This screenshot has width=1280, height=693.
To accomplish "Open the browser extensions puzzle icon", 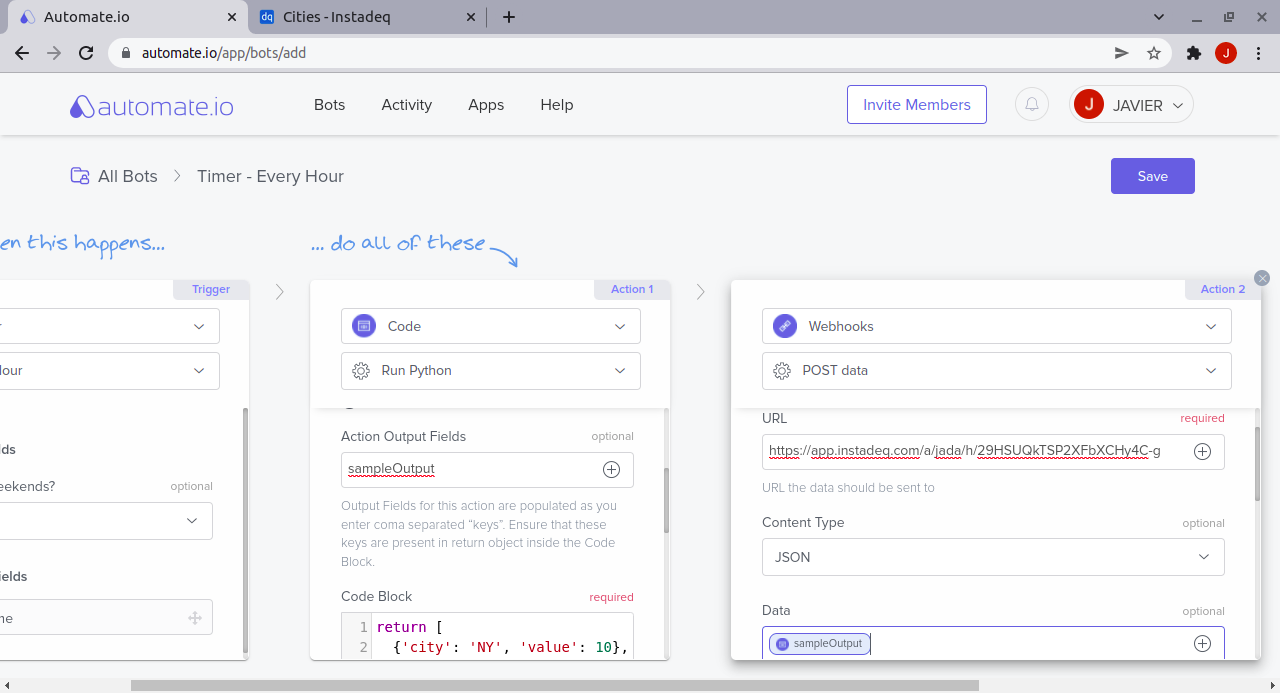I will 1193,53.
